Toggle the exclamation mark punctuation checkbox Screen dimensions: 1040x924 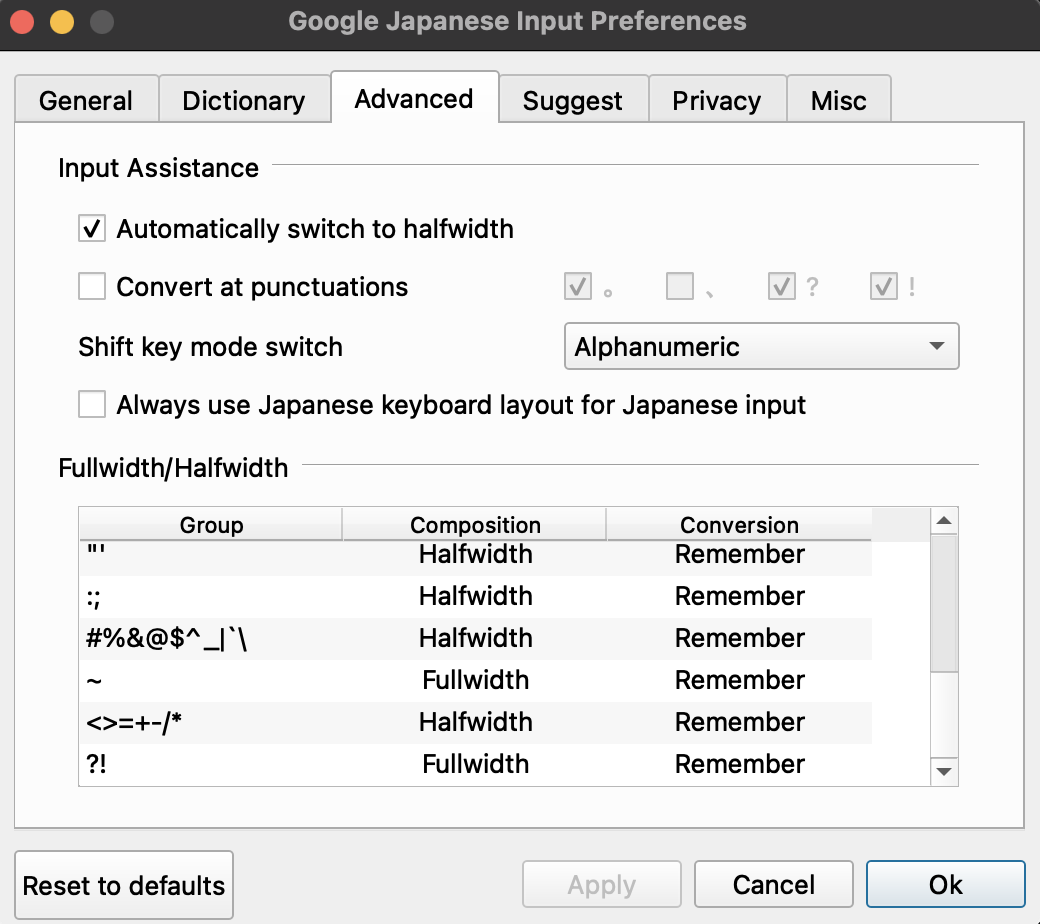[x=883, y=287]
